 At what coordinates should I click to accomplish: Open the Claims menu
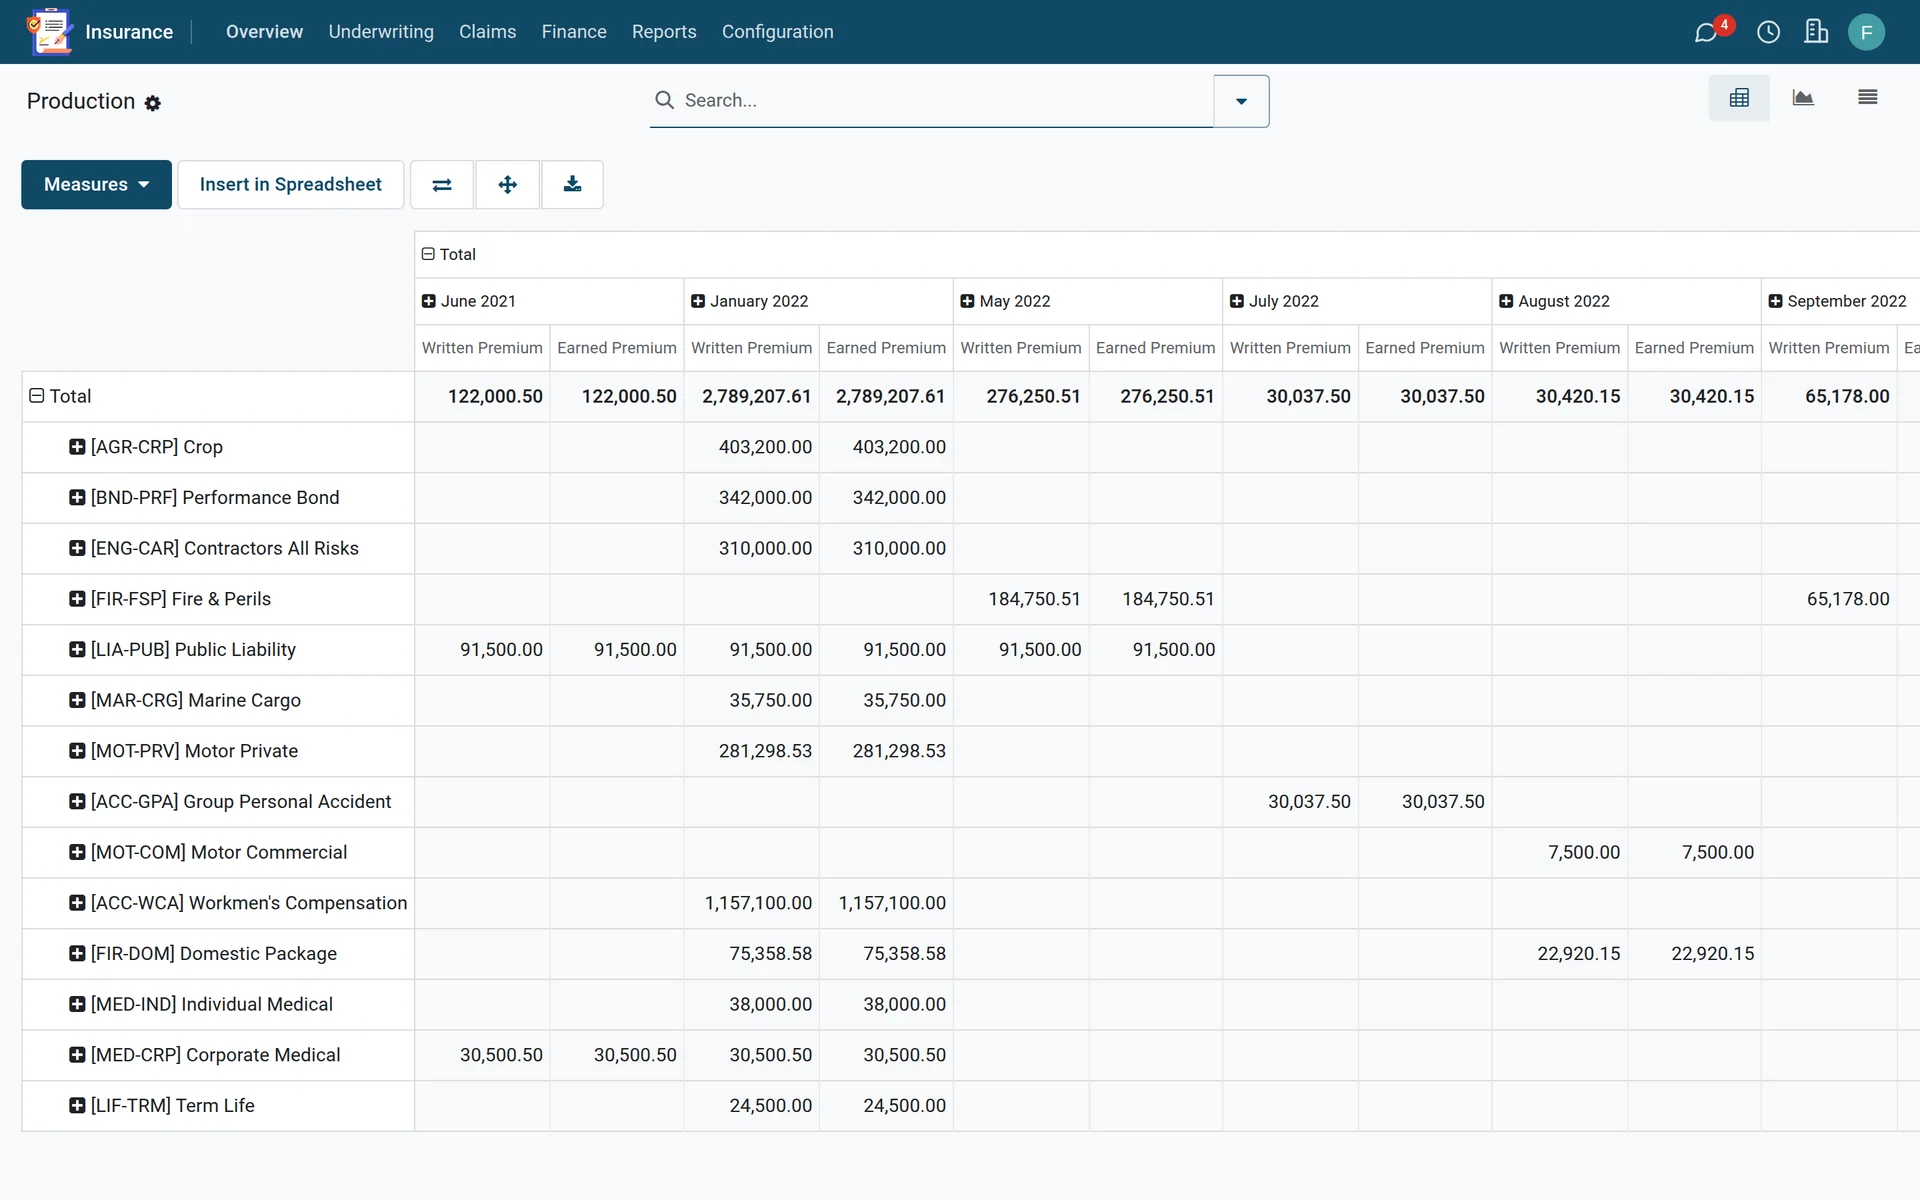(x=488, y=32)
